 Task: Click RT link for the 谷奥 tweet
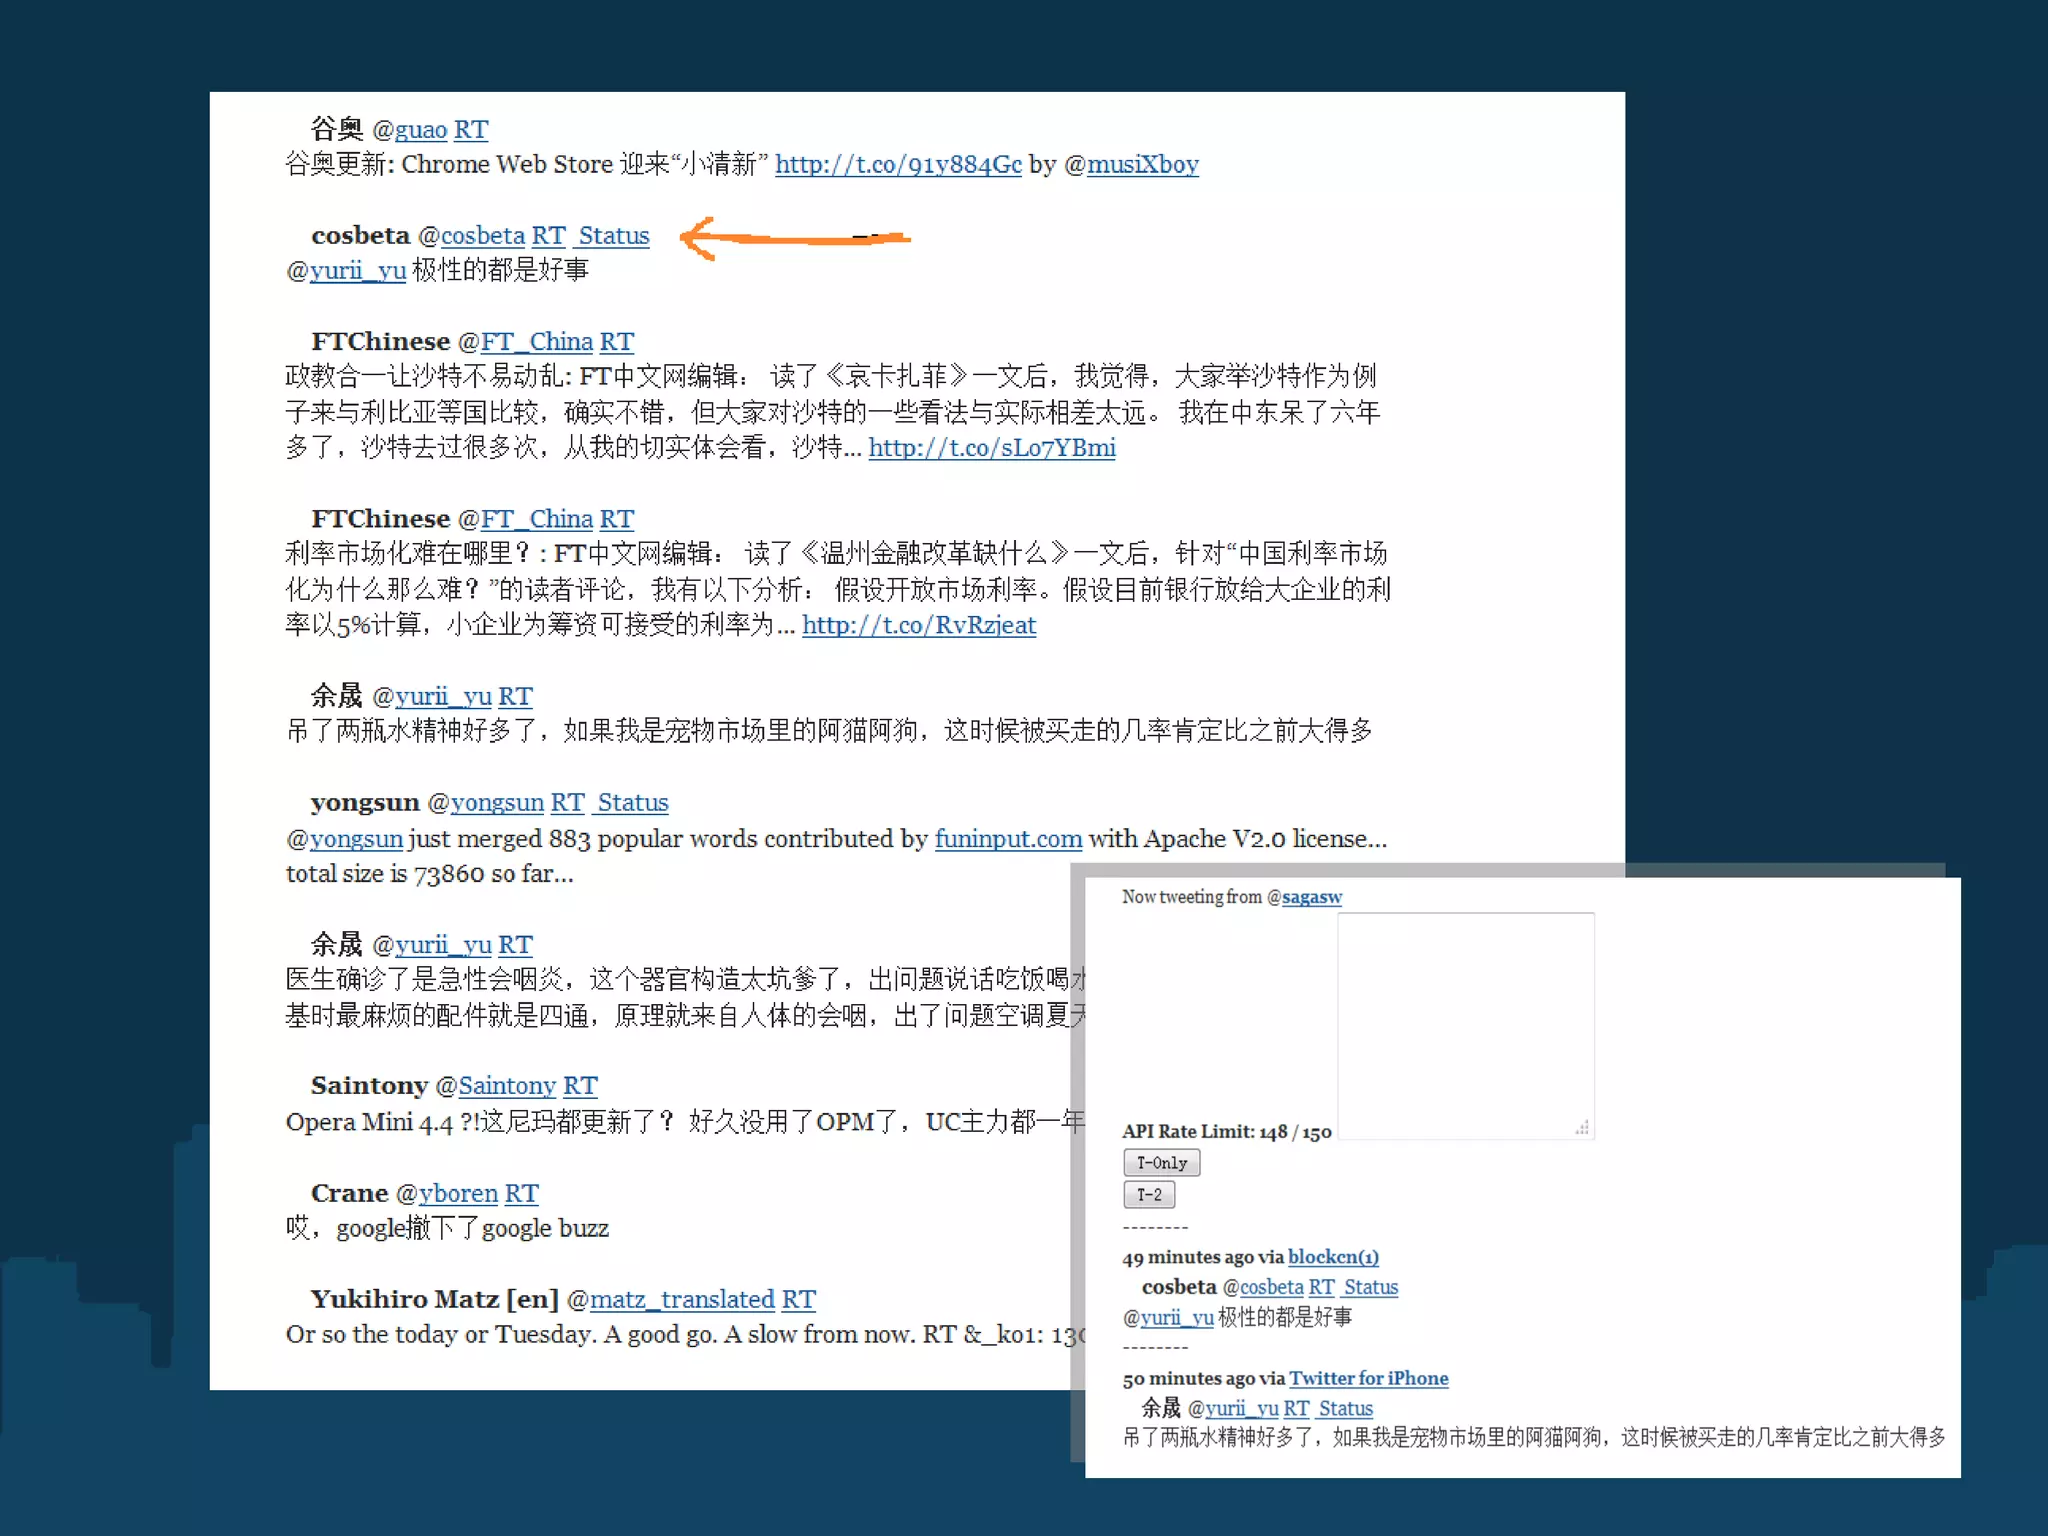(471, 129)
